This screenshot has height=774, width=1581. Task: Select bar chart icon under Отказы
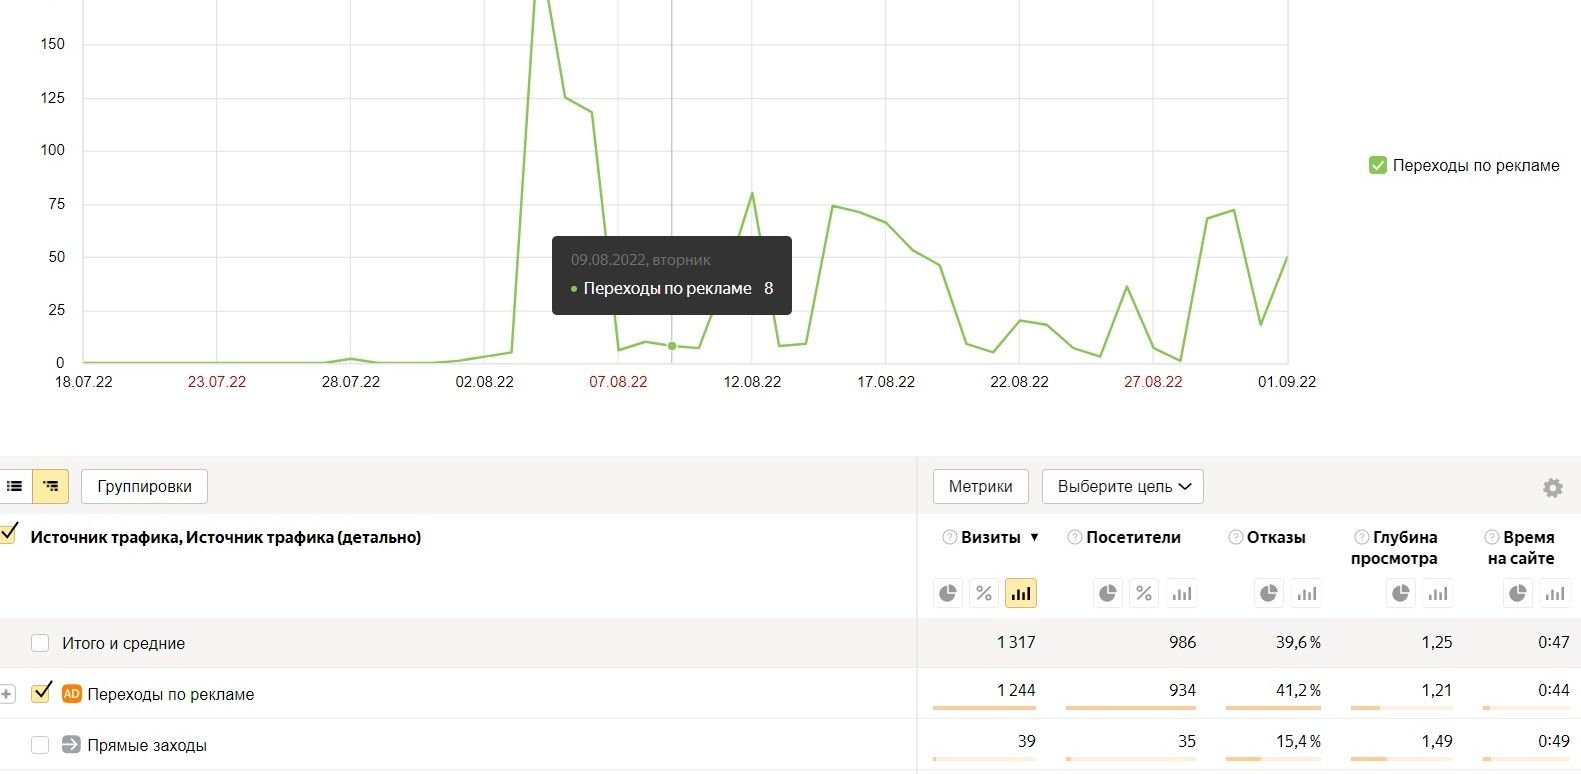(x=1306, y=593)
